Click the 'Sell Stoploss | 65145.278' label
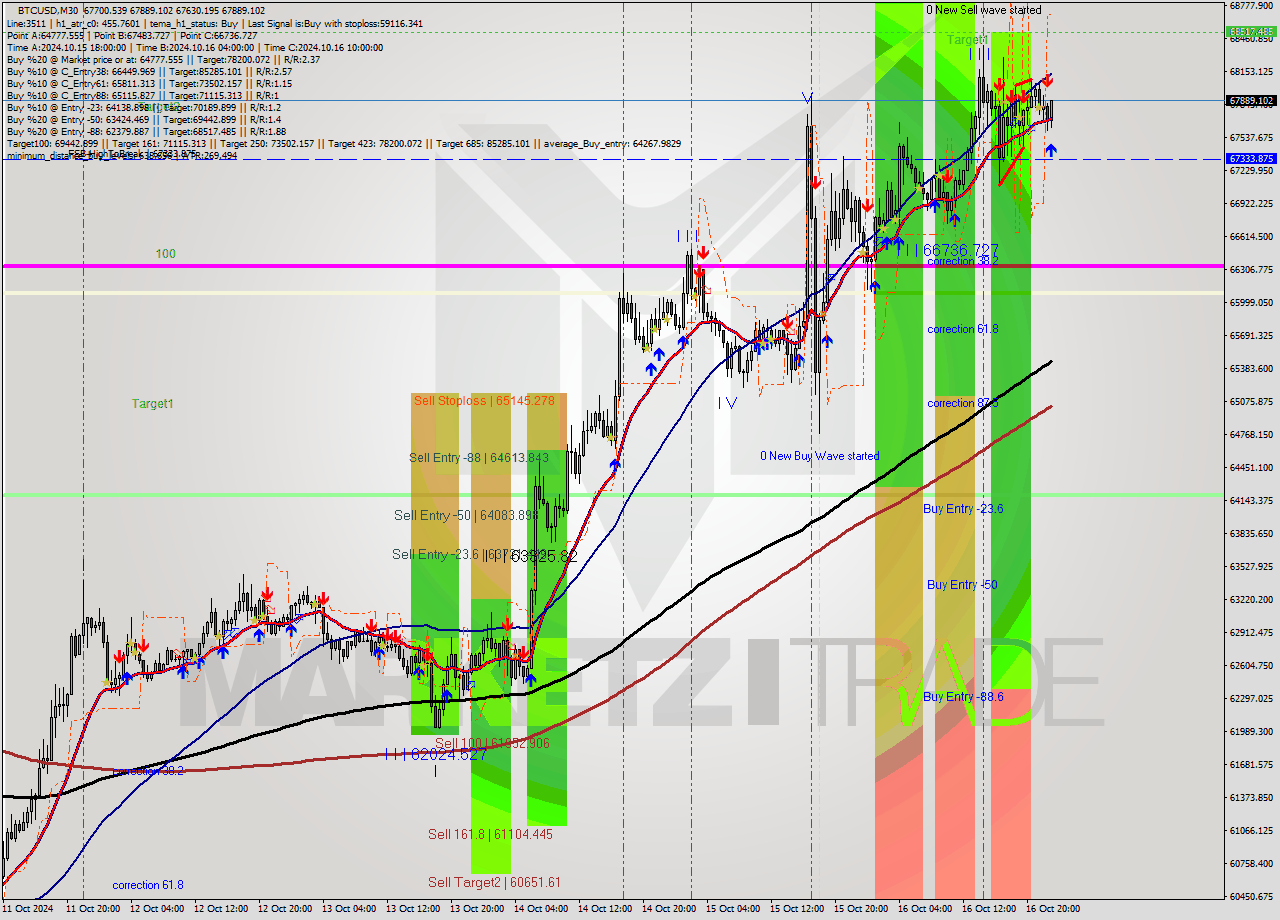 [x=483, y=400]
